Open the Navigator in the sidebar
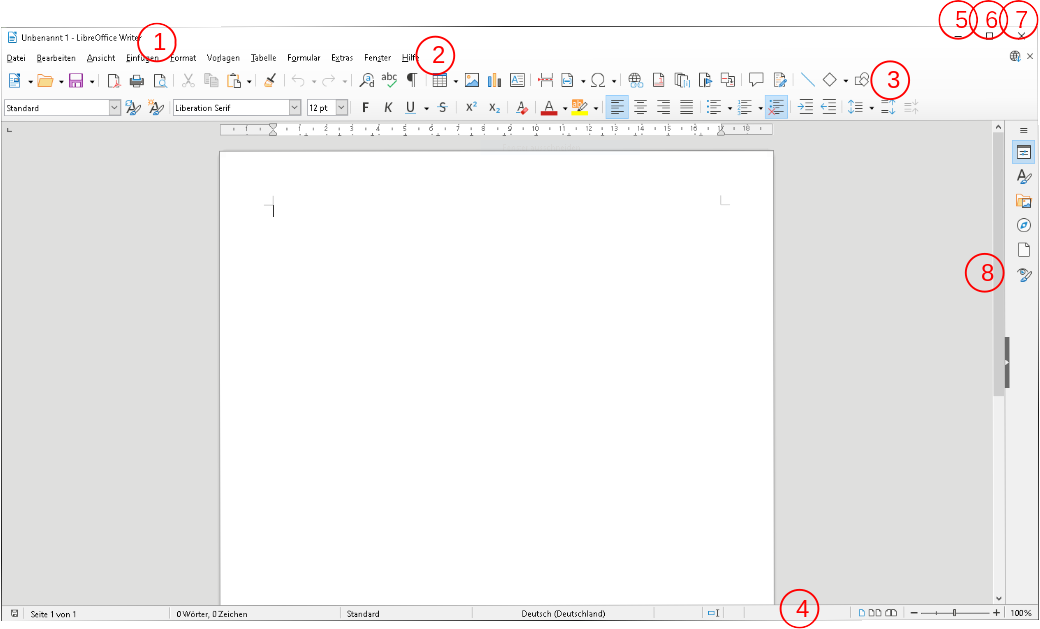The height and width of the screenshot is (629, 1040). [x=1023, y=225]
